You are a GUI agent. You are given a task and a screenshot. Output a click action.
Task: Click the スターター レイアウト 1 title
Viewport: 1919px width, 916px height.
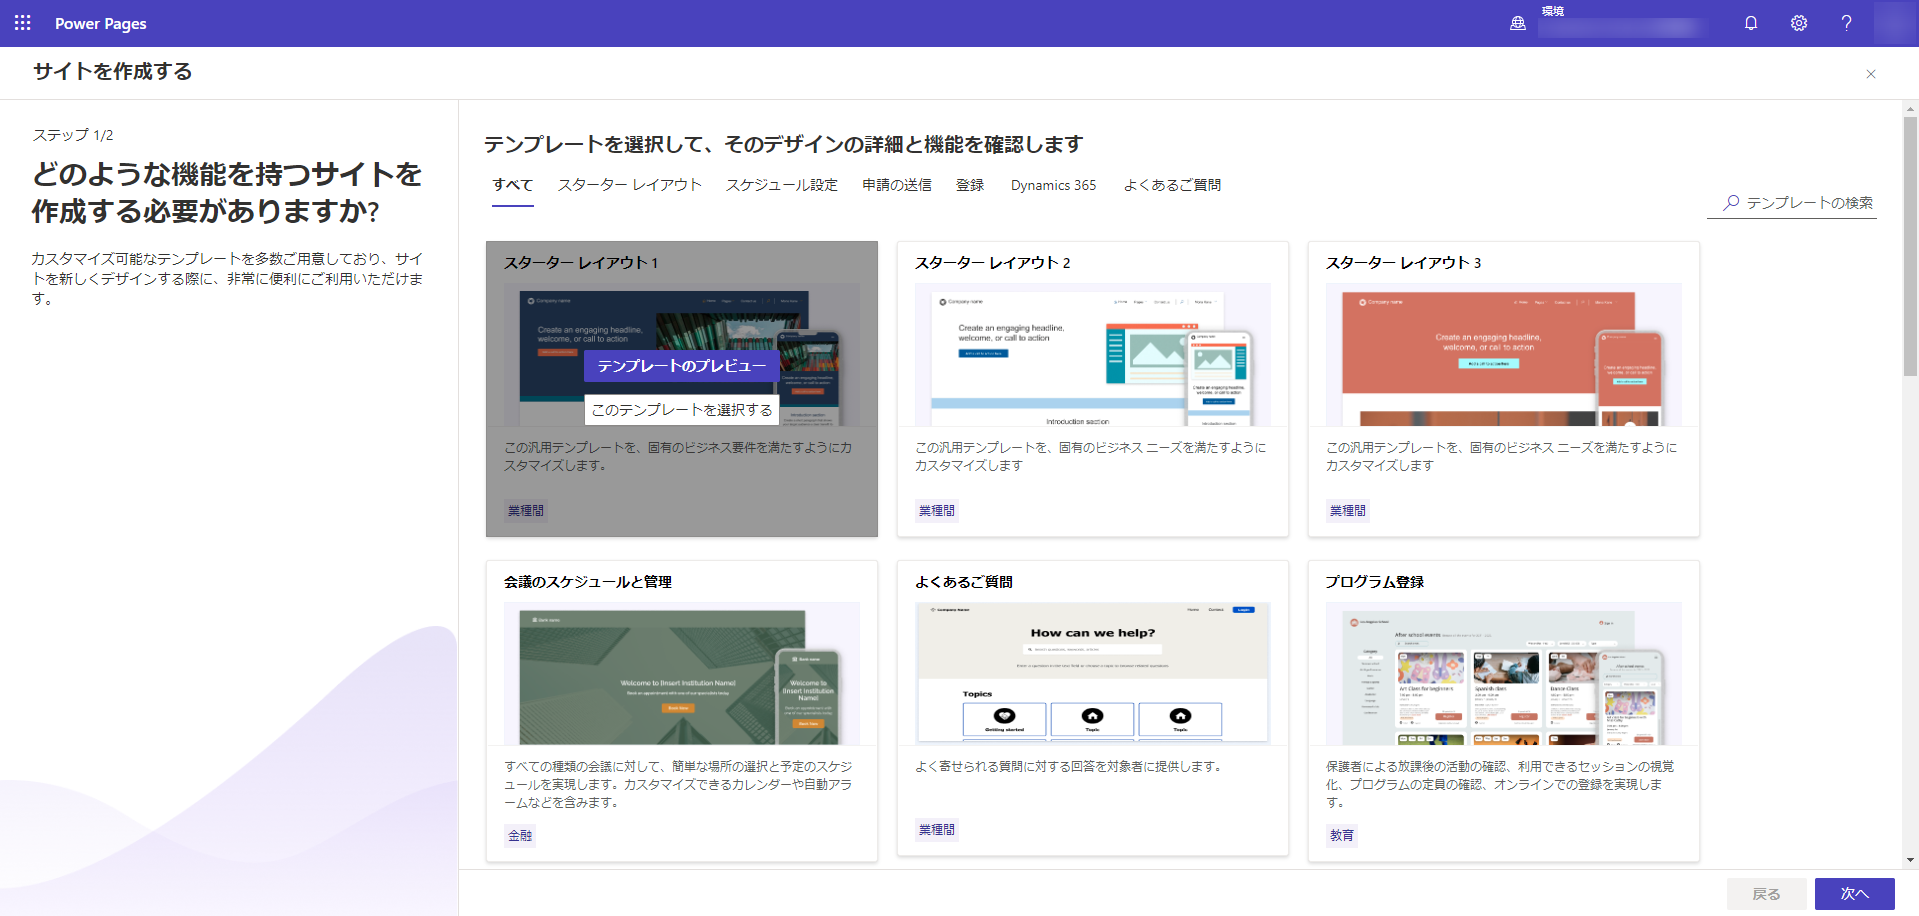(x=581, y=263)
